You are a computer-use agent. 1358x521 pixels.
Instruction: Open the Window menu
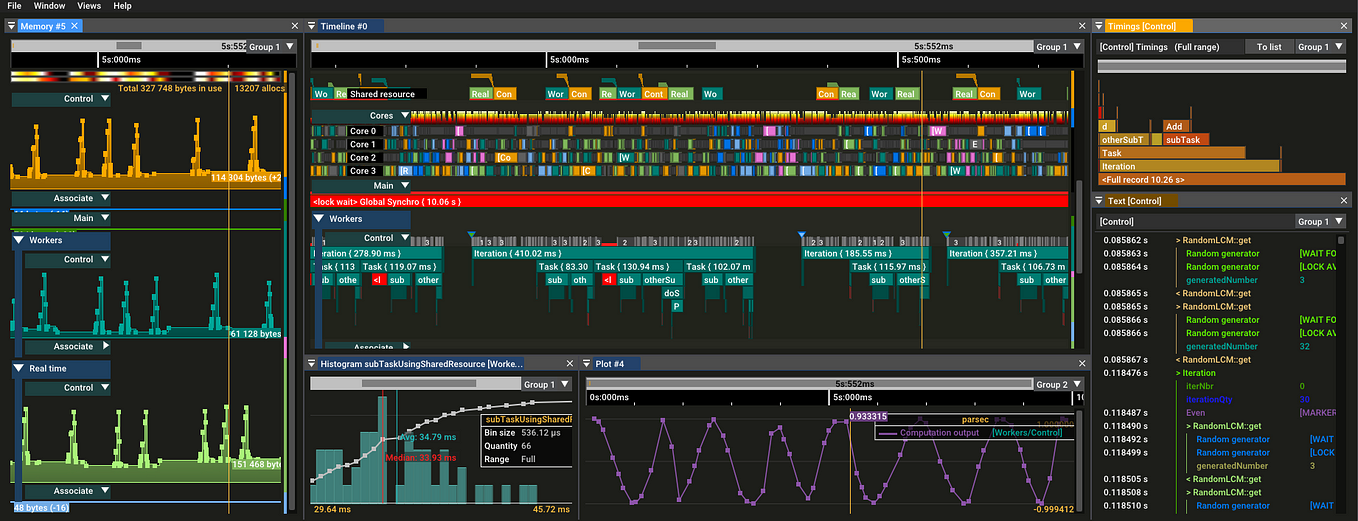[49, 6]
